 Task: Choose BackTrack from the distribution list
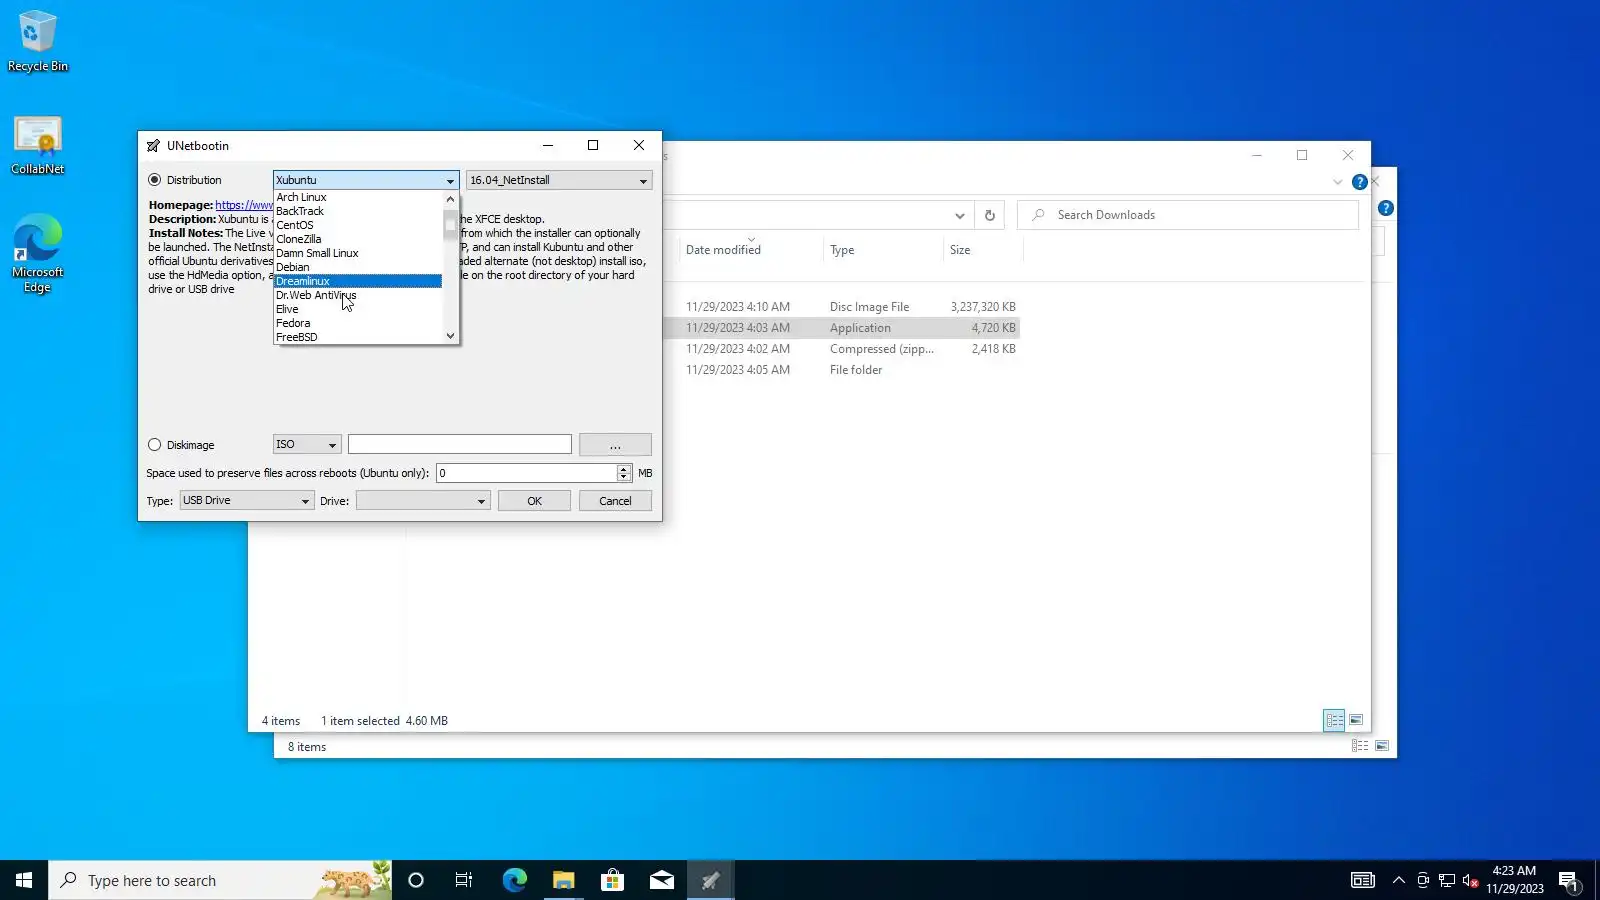[358, 211]
